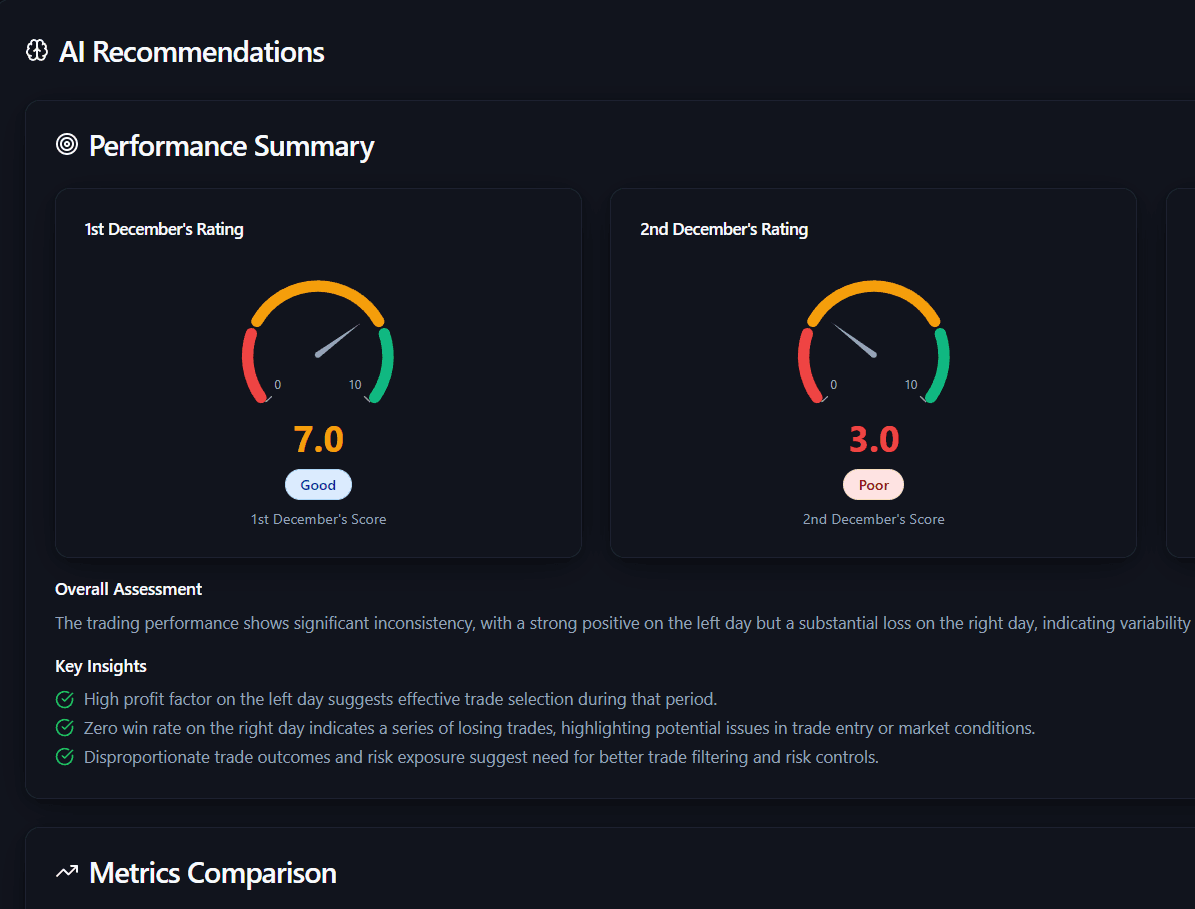Click the trend arrow icon beside Metrics Comparison

pos(67,872)
